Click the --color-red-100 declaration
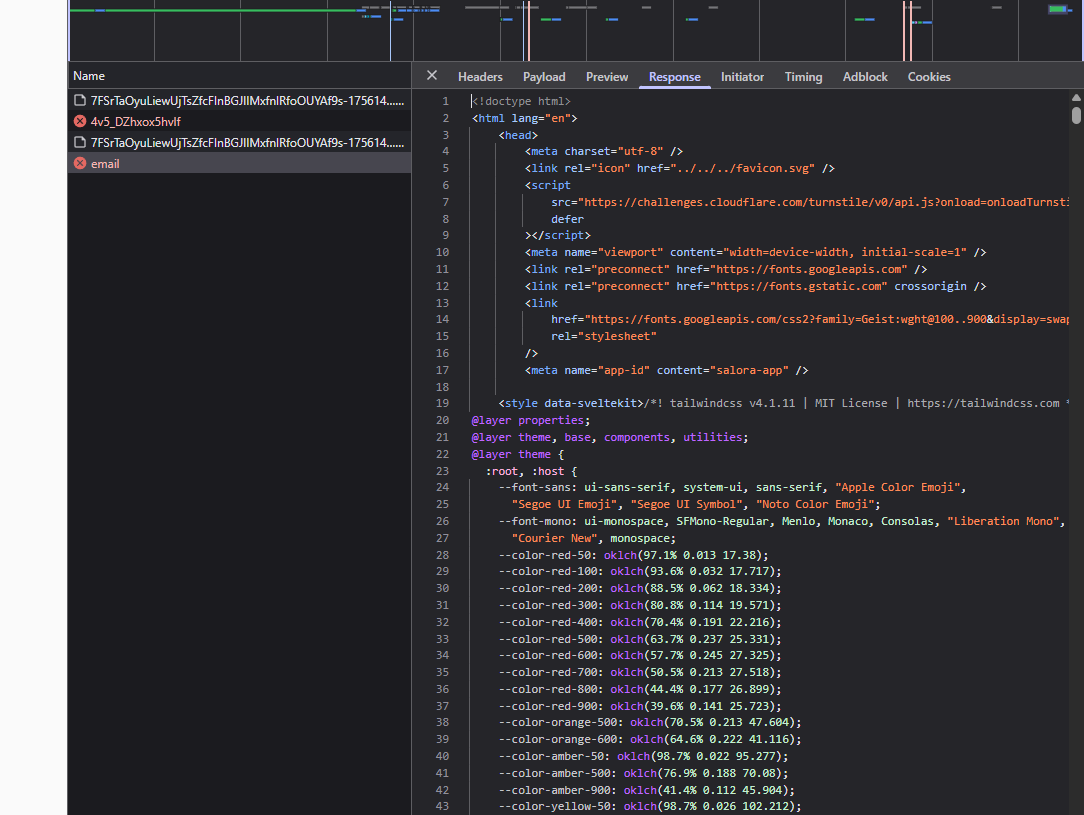 pos(640,572)
